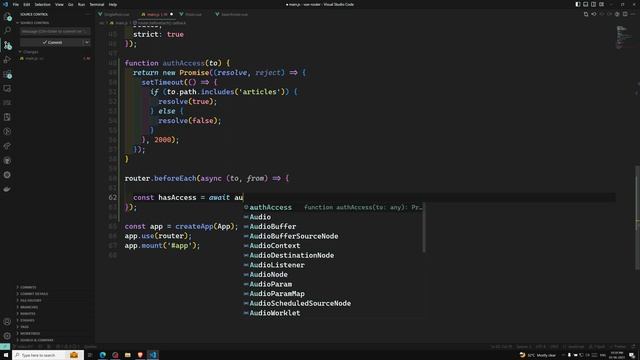This screenshot has width=640, height=360.
Task: Pick AudioParamMap from the suggestion list
Action: click(x=333, y=294)
